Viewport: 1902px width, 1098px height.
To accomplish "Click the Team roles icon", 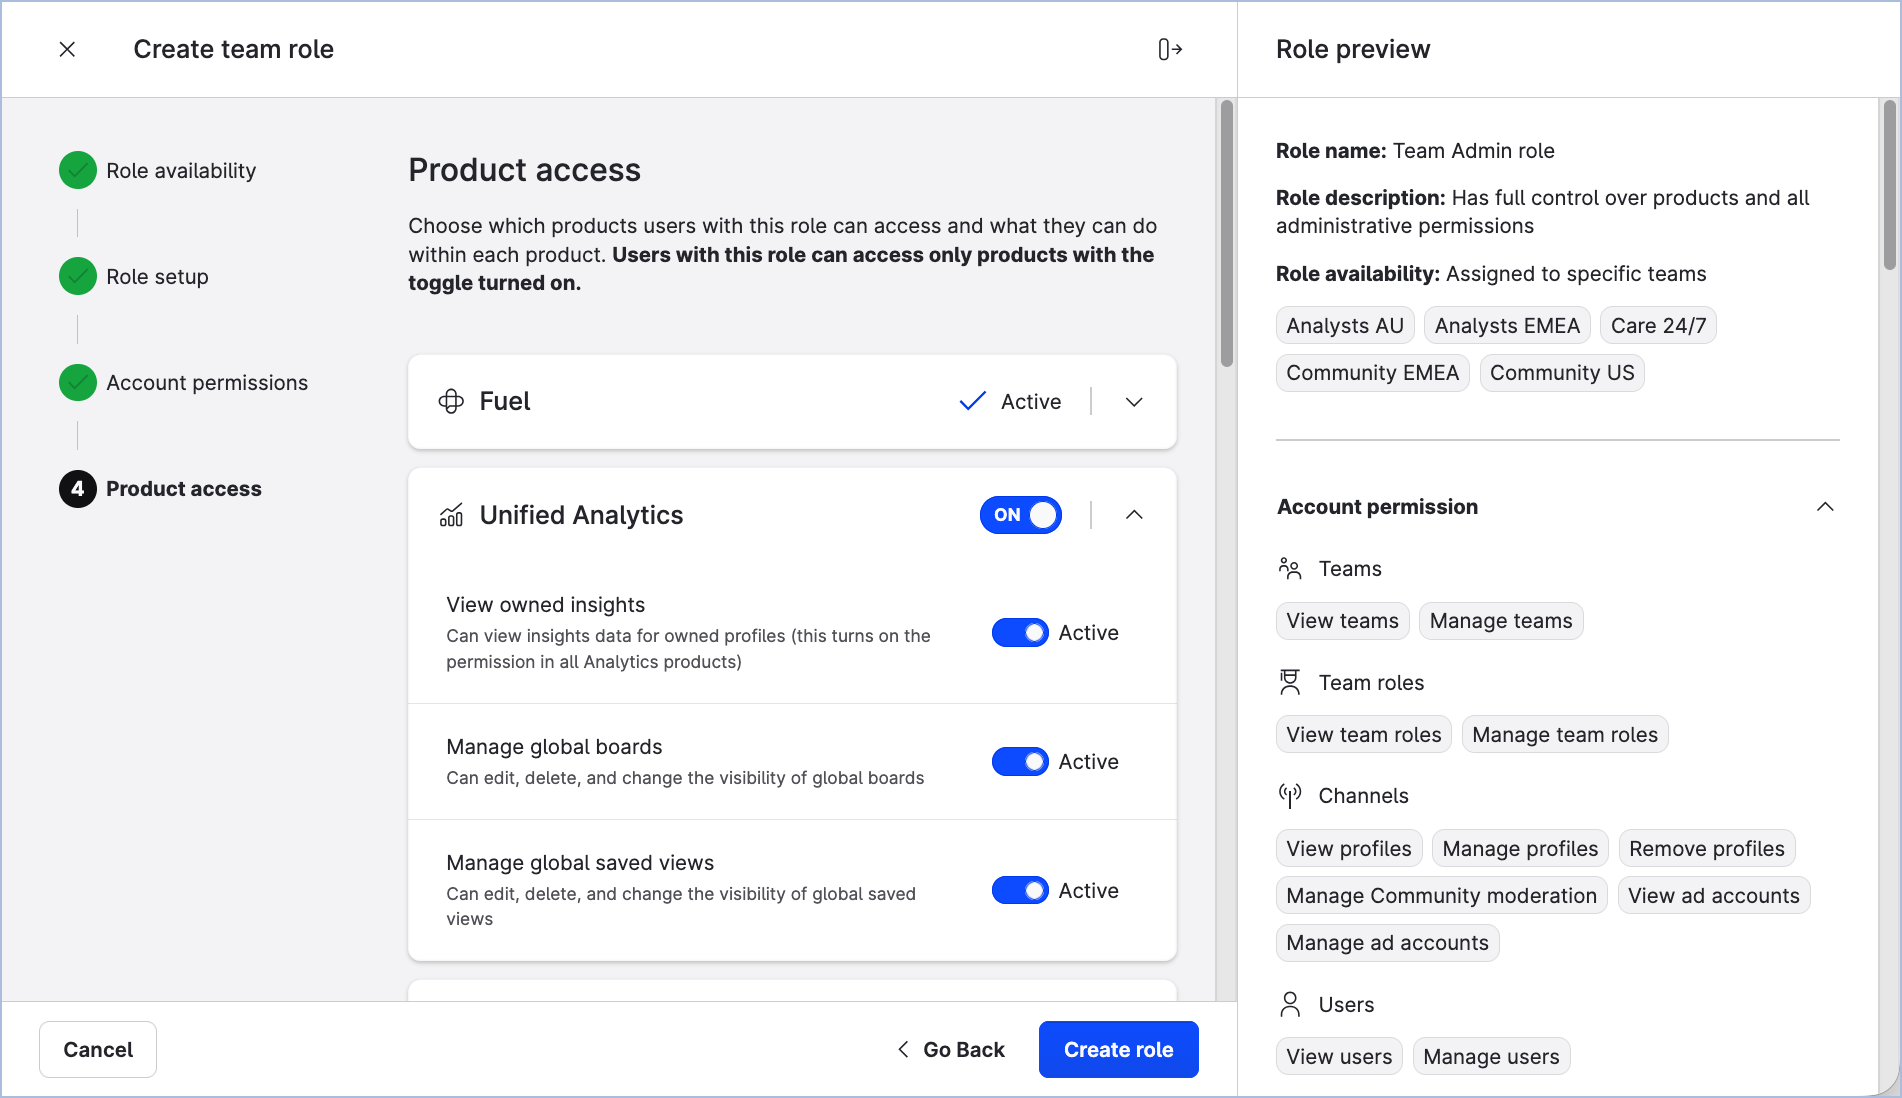I will click(1290, 683).
